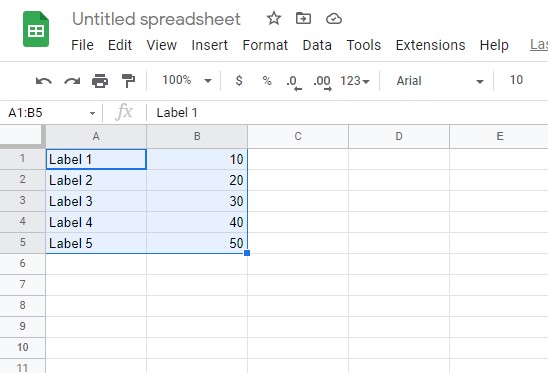
Task: Star this Untitled spreadsheet
Action: pos(274,18)
